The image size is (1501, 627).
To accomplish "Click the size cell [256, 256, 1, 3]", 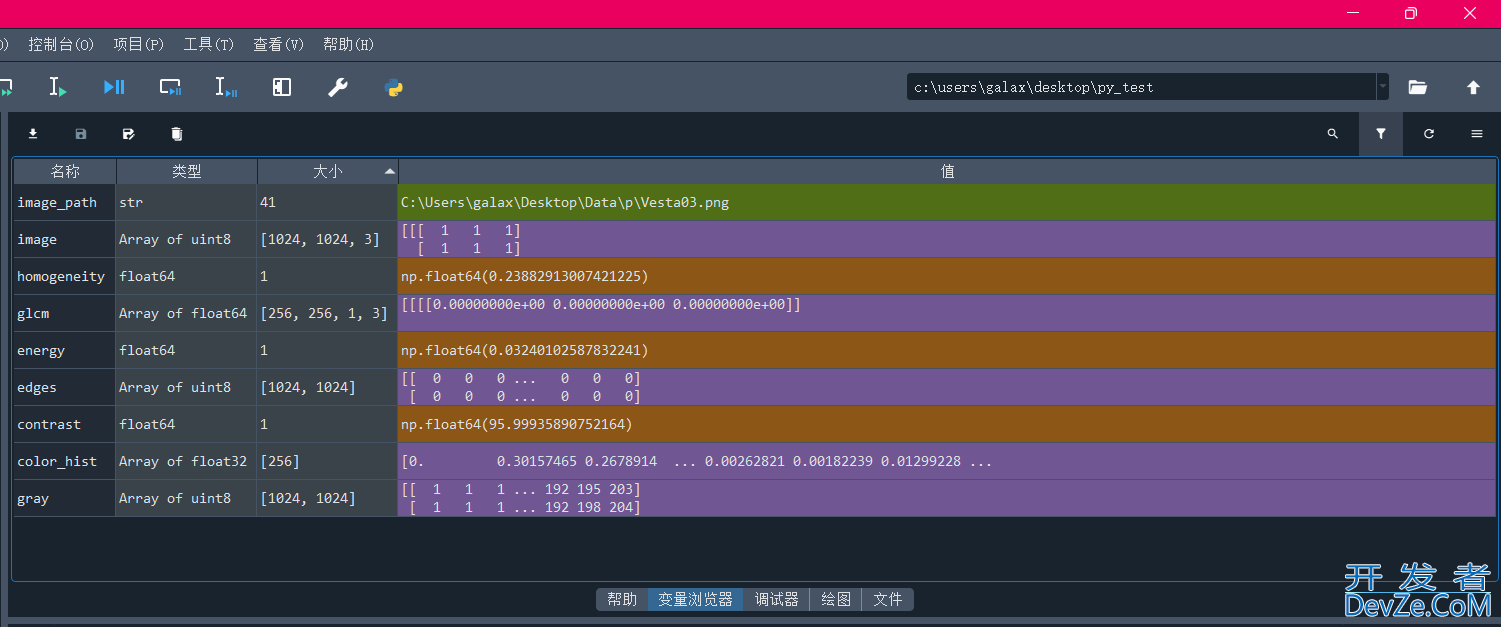I will (x=328, y=313).
